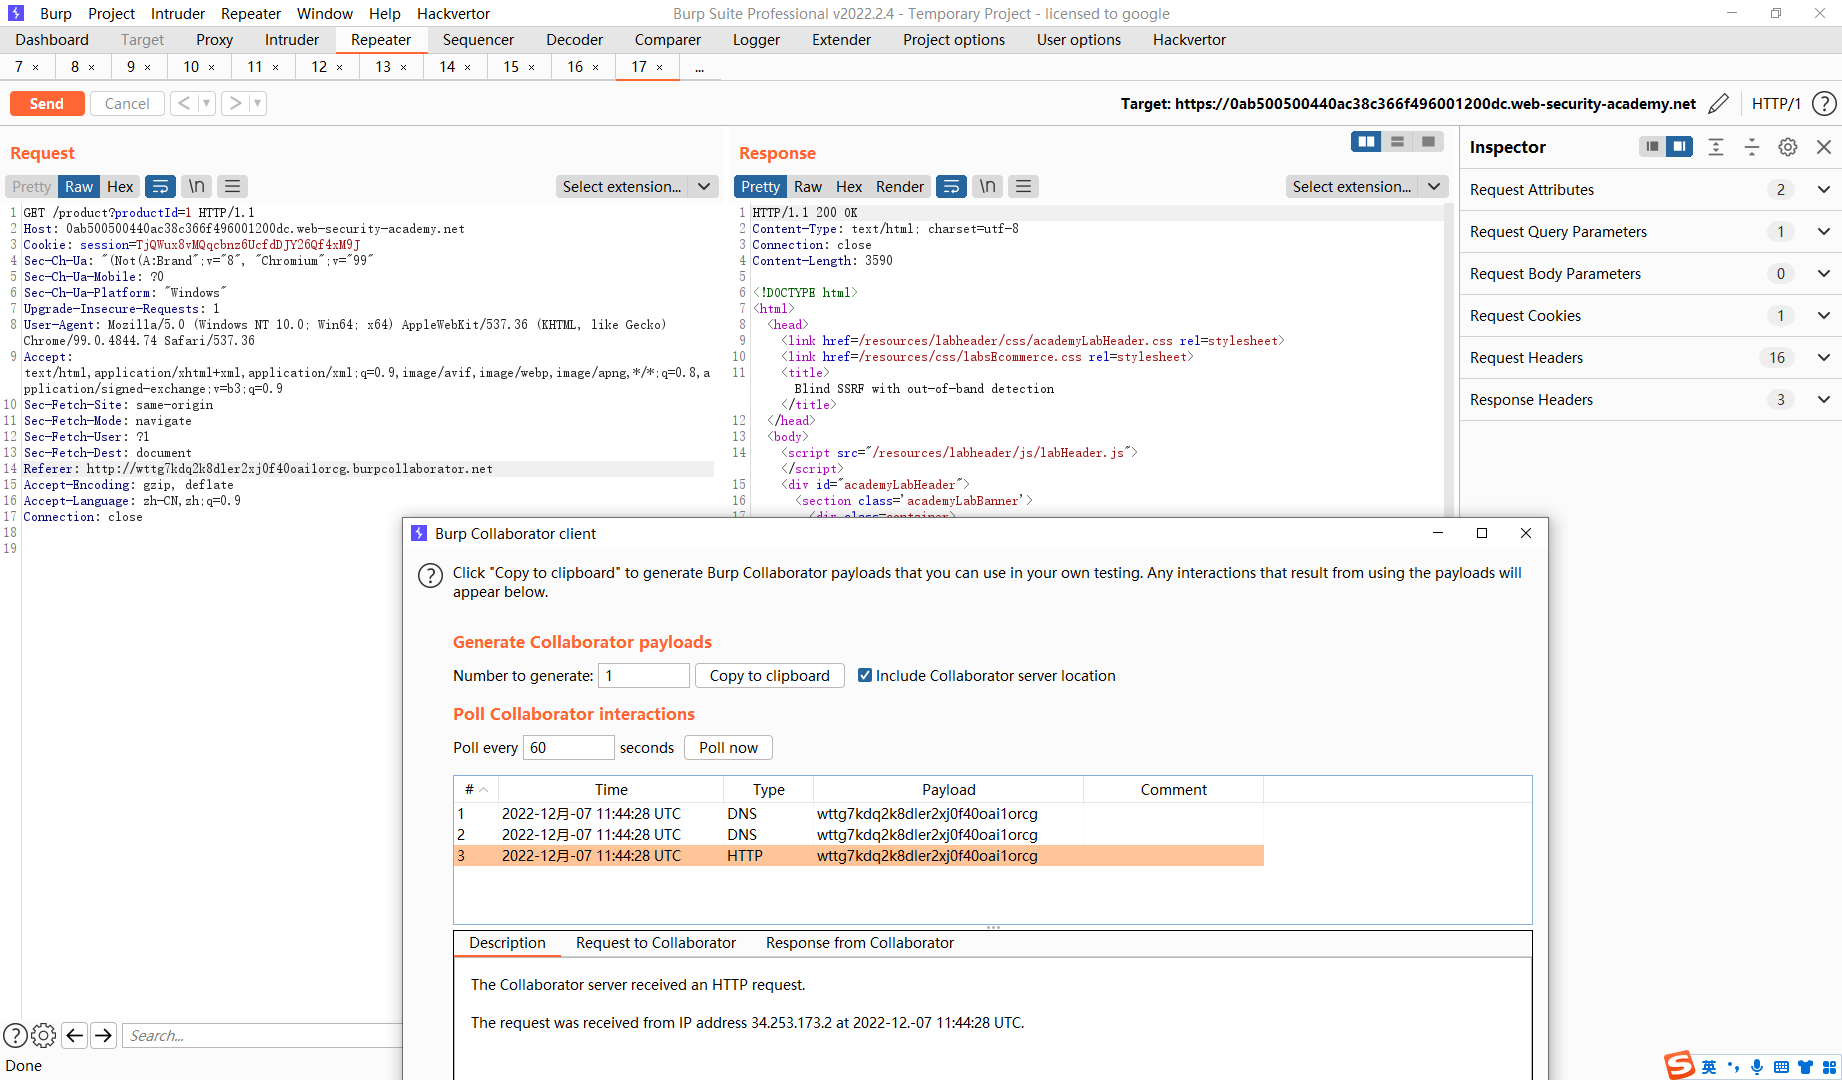Image resolution: width=1842 pixels, height=1080 pixels.
Task: Click the help icon at bottom left
Action: point(15,1035)
